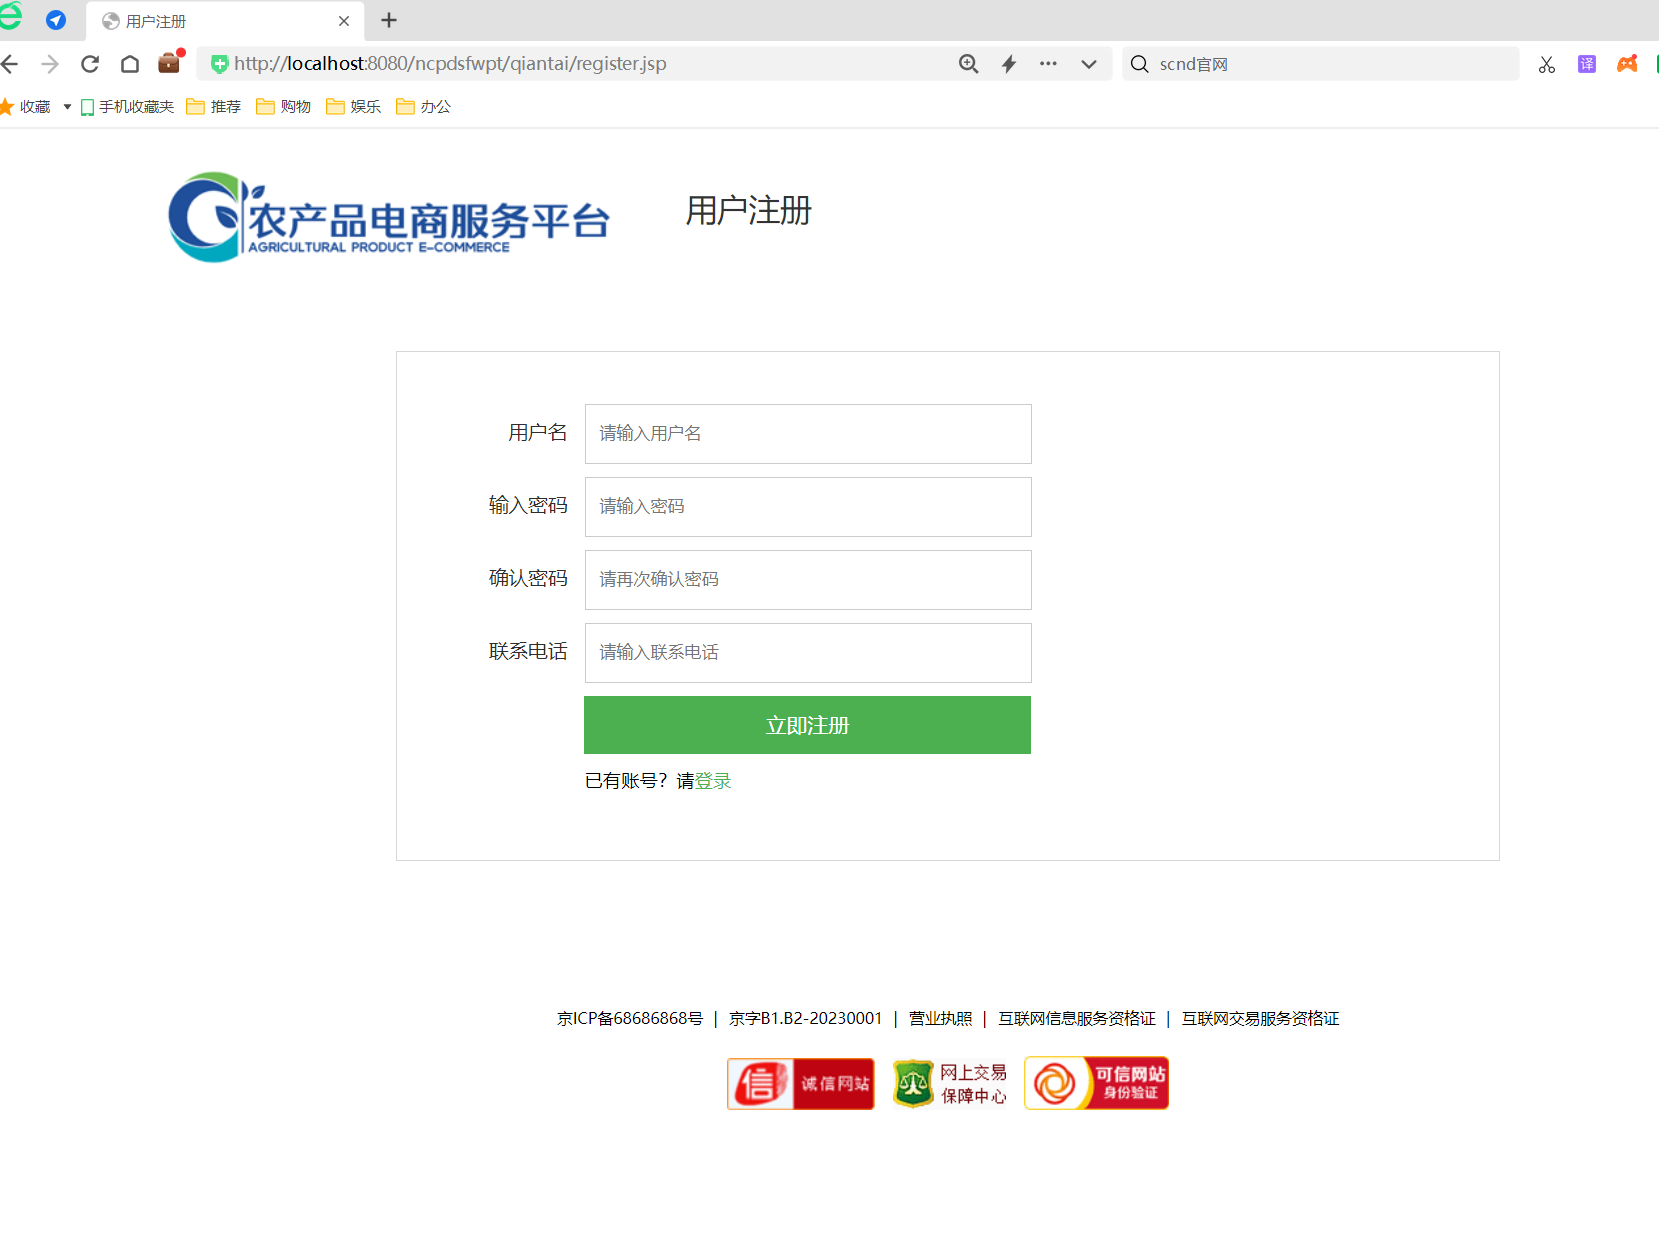Click the 用户名 input field
The height and width of the screenshot is (1242, 1659).
[807, 434]
